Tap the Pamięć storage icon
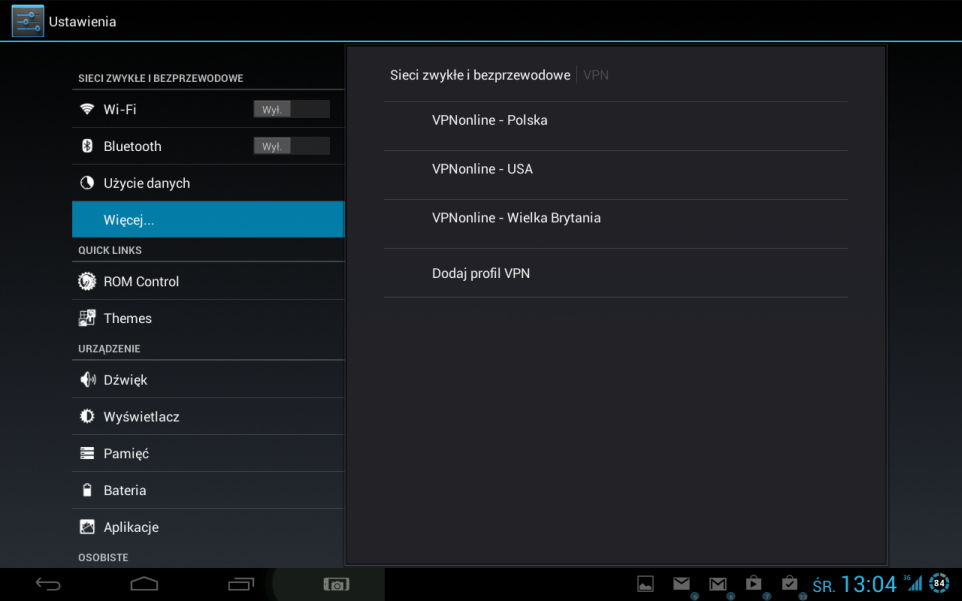 [x=87, y=453]
